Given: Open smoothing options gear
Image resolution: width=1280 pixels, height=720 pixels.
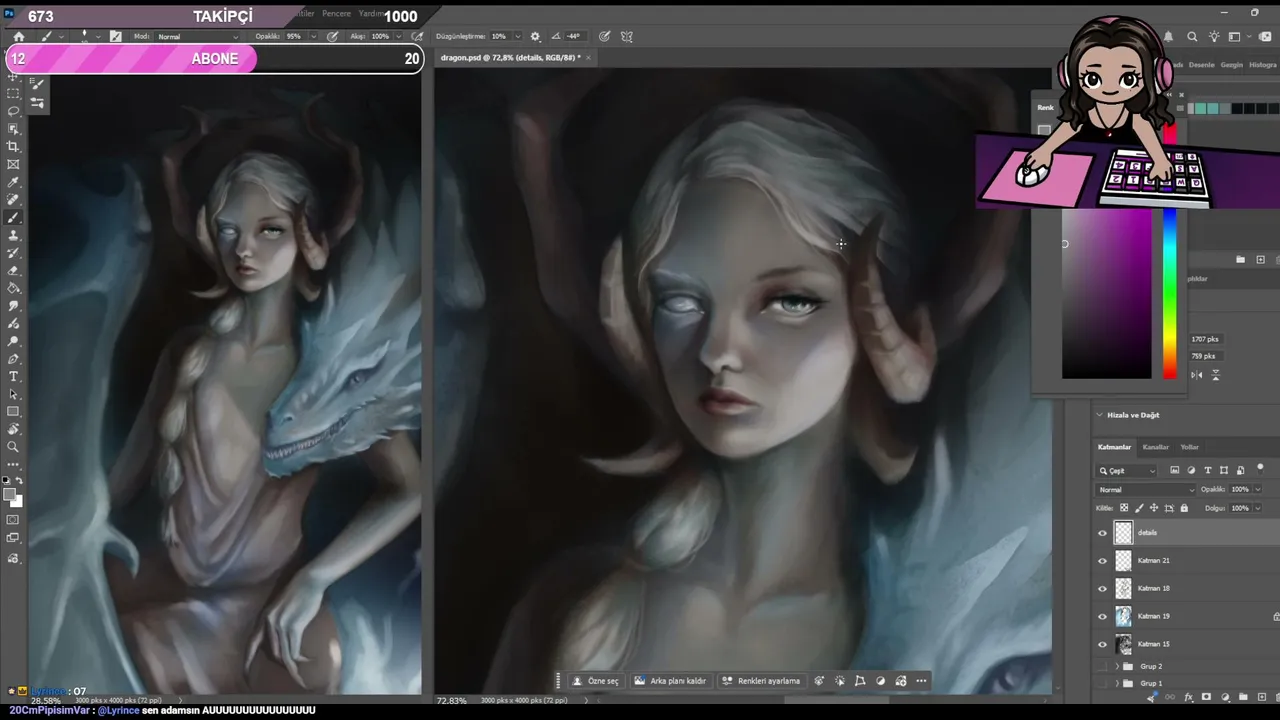Looking at the screenshot, I should 535,36.
